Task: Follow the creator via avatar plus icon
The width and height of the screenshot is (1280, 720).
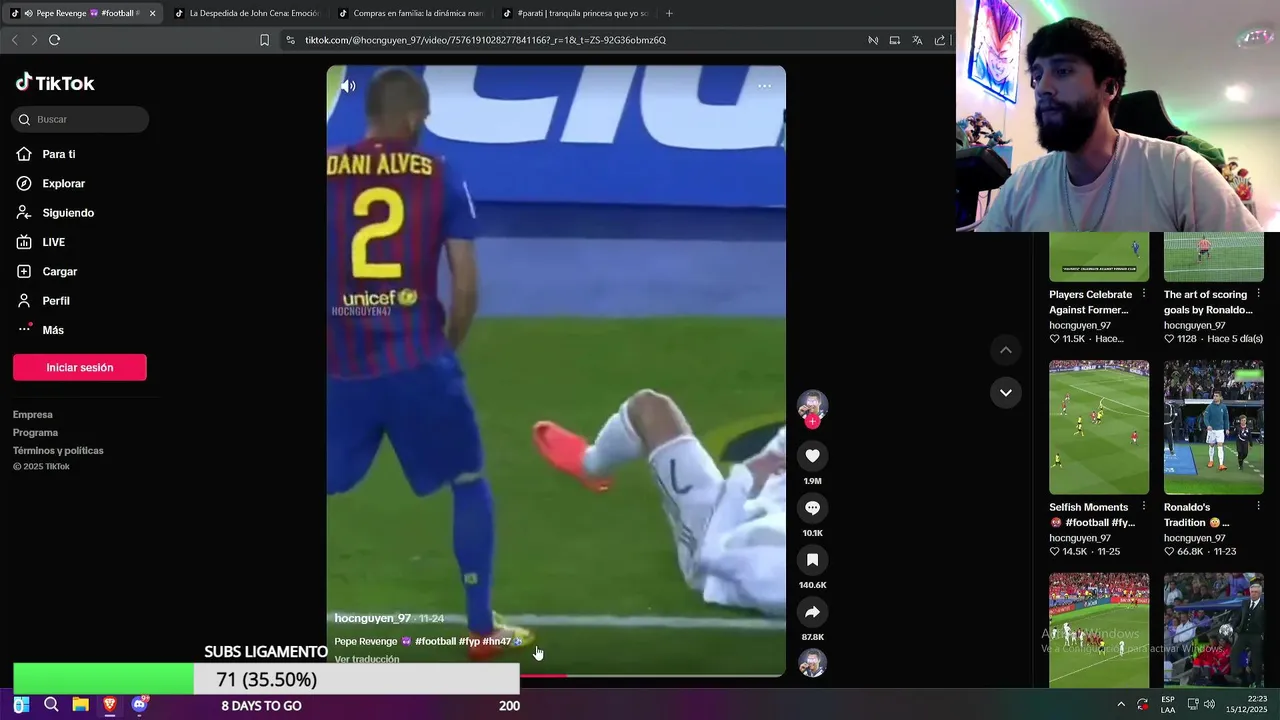Action: point(812,421)
